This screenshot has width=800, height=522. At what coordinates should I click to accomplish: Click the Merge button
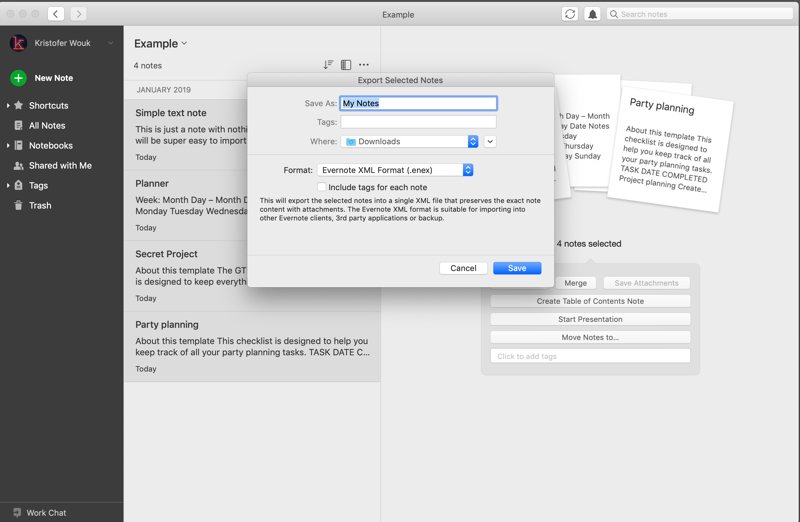pyautogui.click(x=576, y=283)
